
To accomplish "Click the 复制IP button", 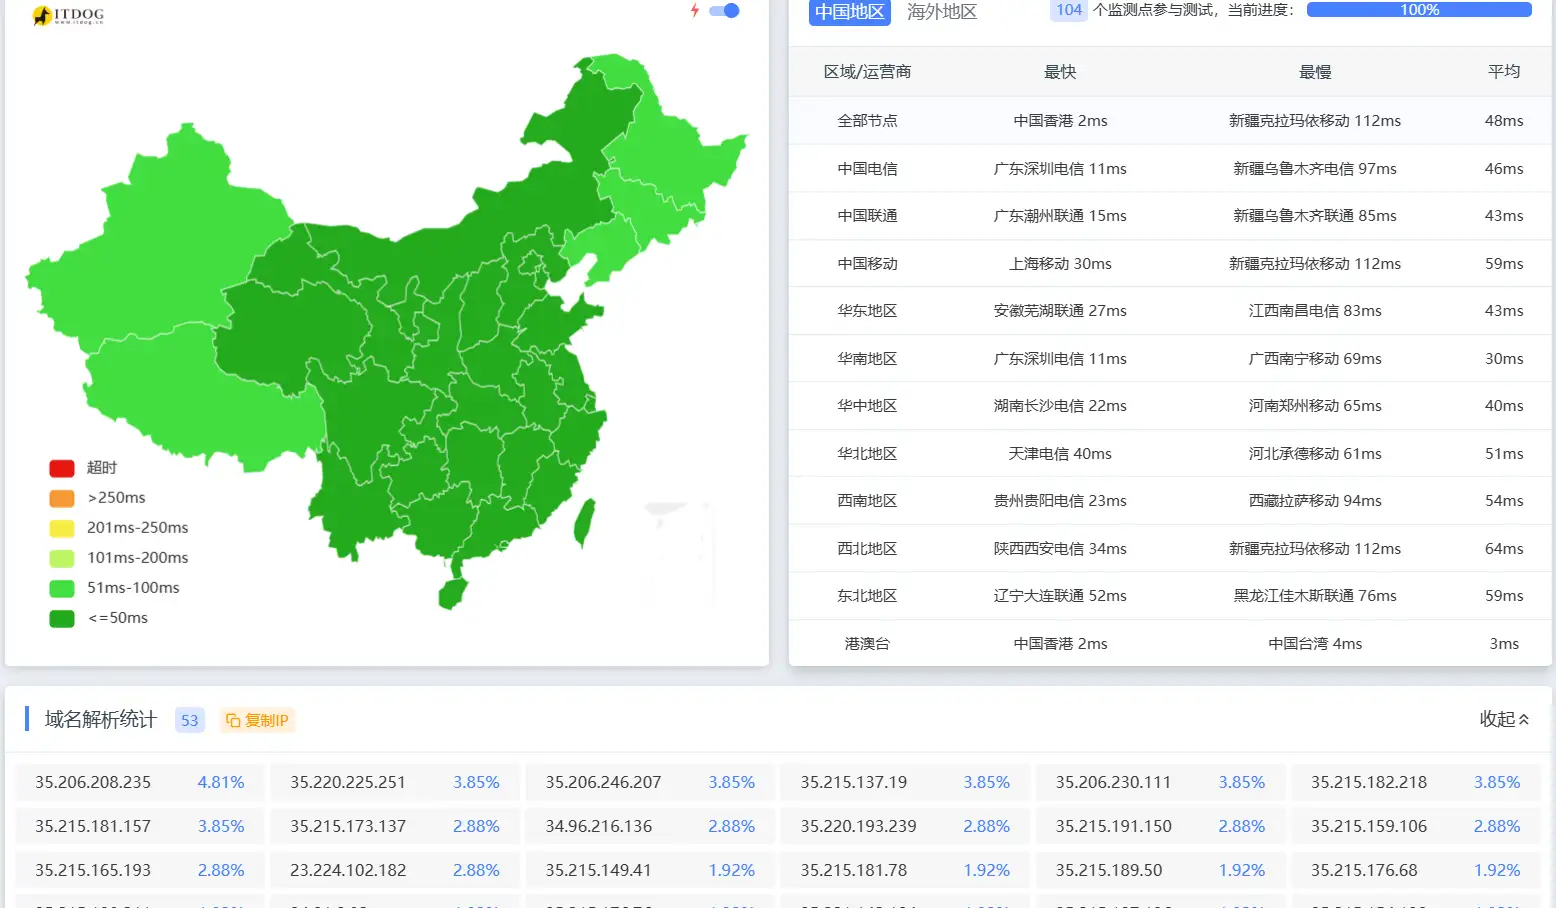I will coord(257,720).
